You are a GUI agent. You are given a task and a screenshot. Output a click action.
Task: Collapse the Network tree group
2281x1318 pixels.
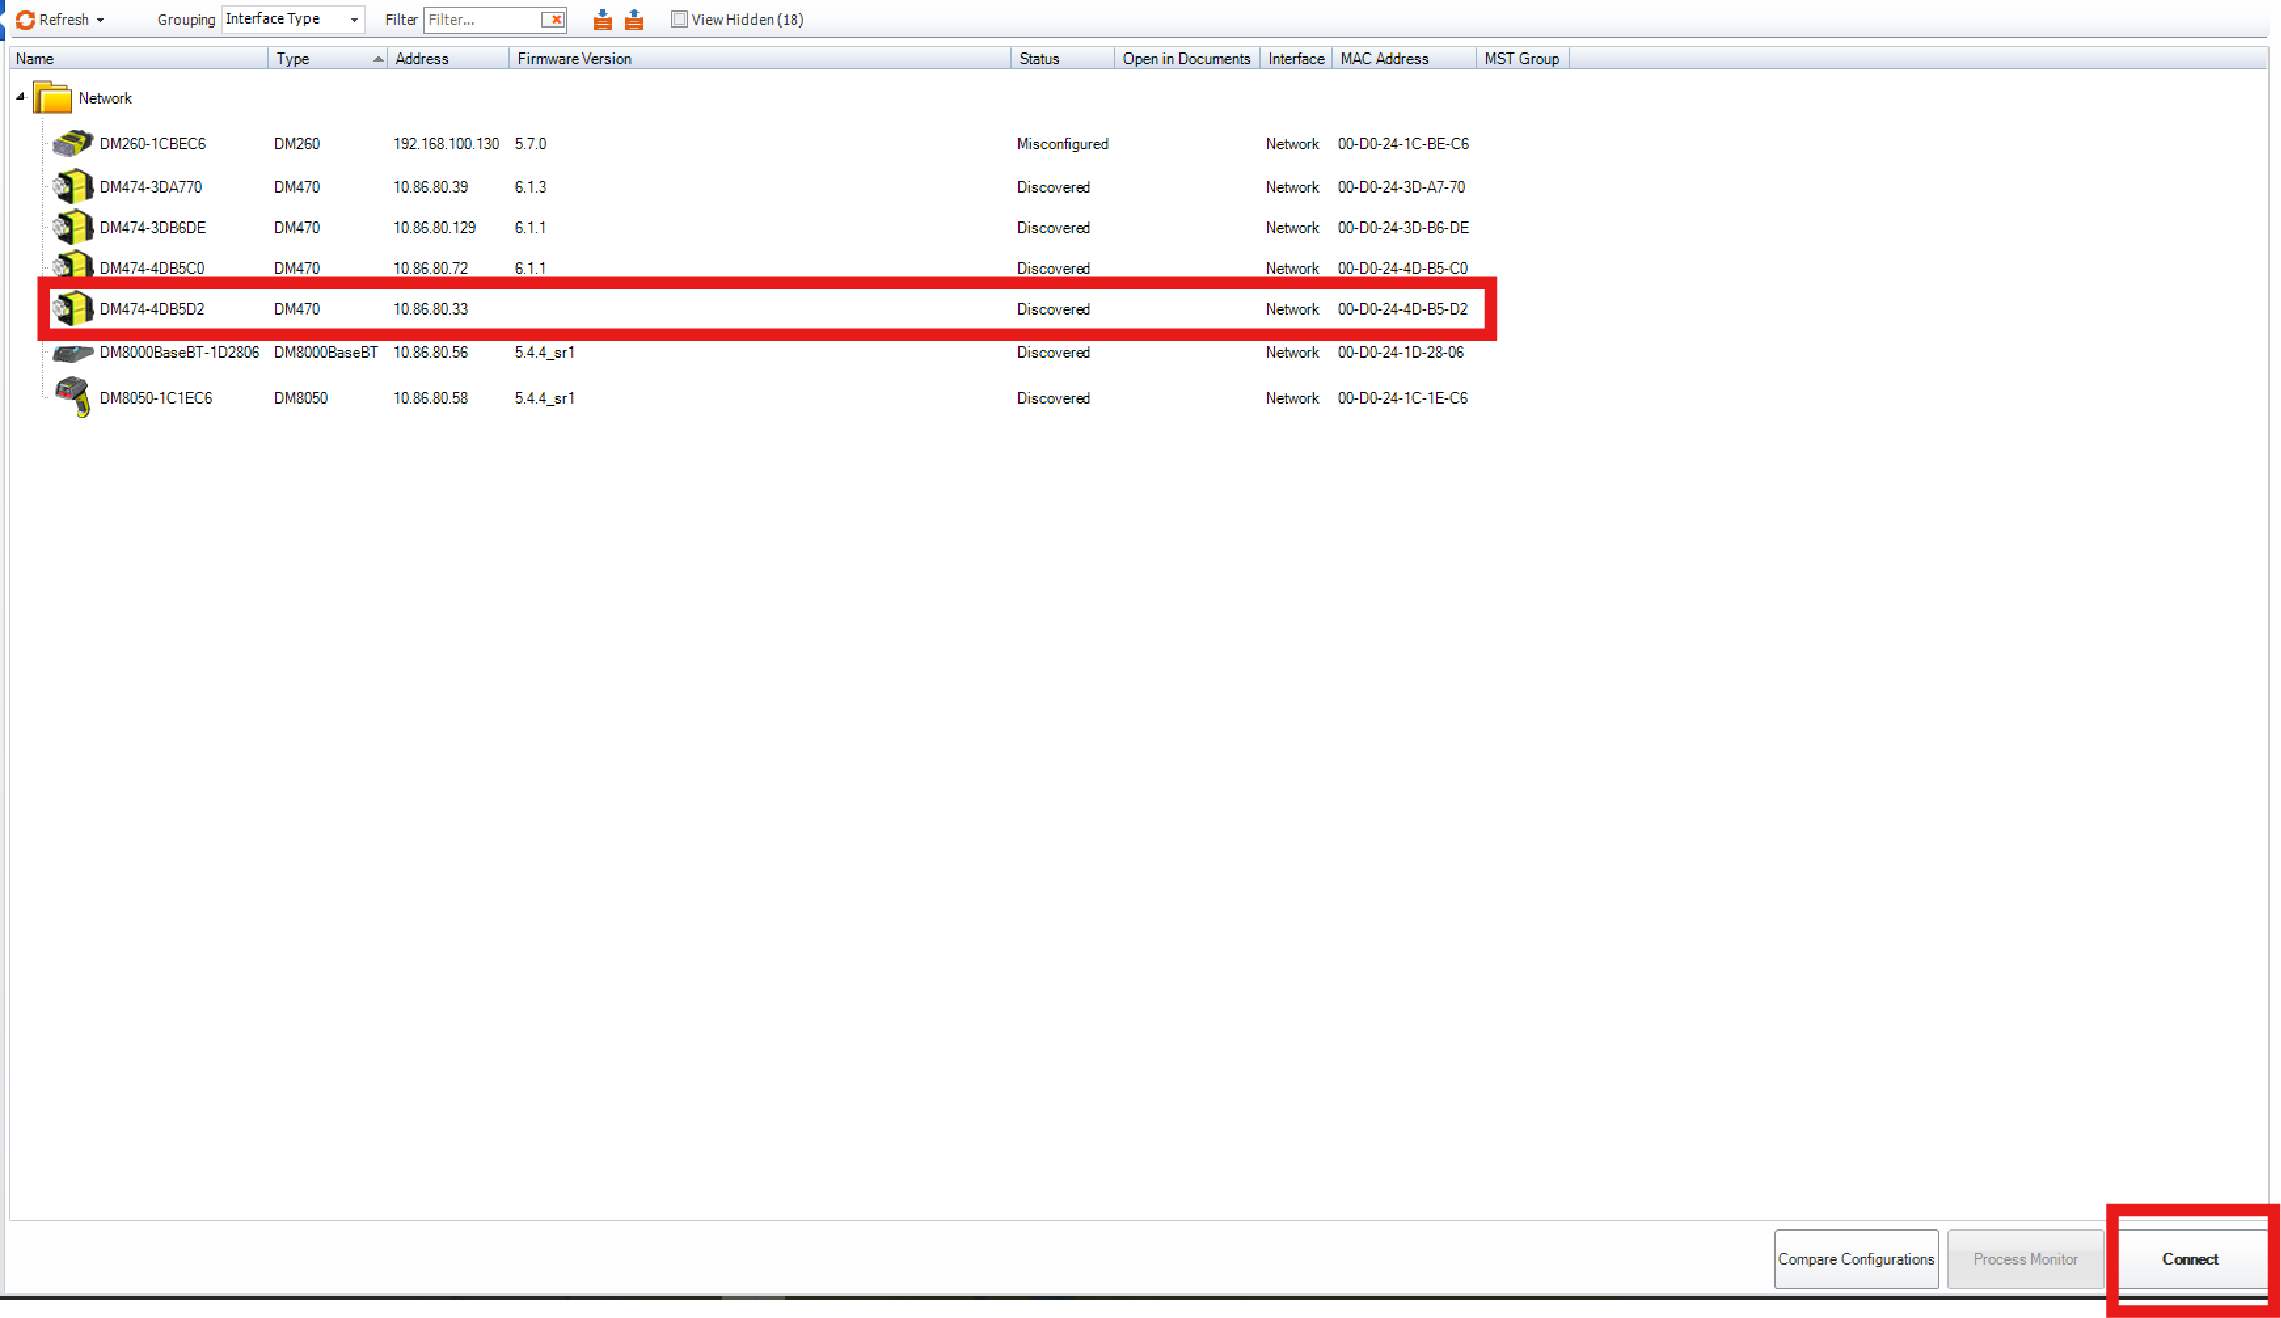tap(20, 97)
